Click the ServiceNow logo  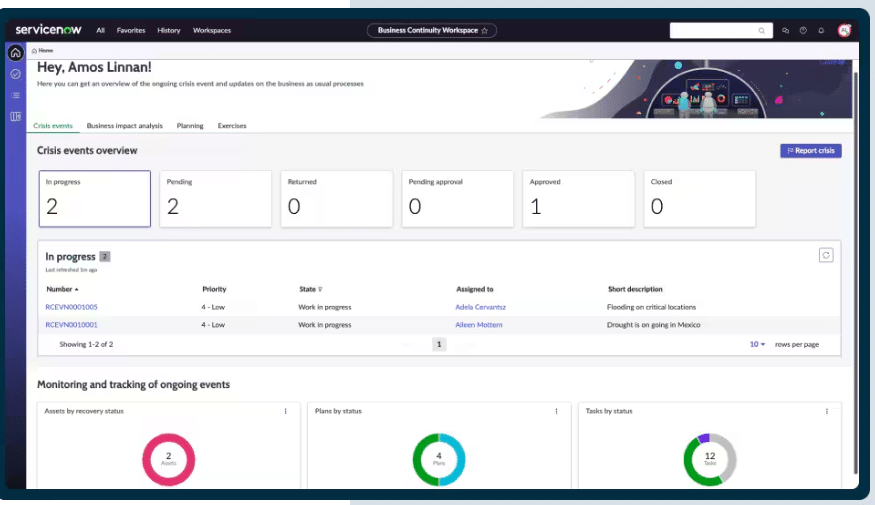49,30
